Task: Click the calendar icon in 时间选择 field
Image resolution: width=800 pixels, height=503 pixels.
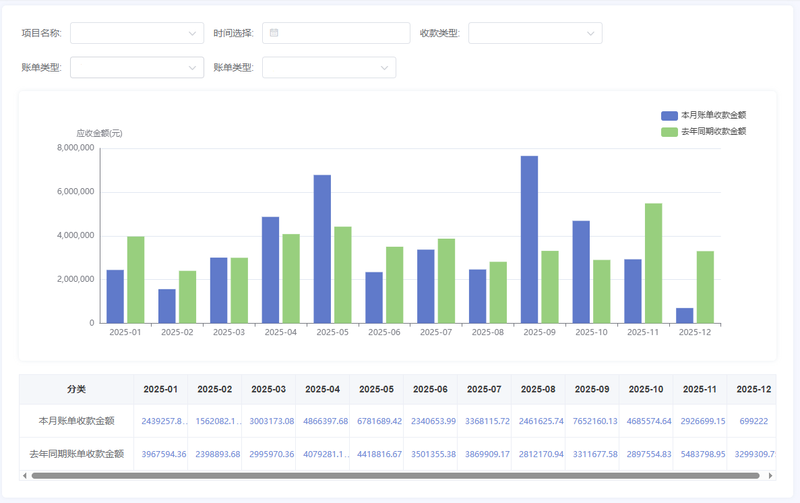Action: [274, 33]
